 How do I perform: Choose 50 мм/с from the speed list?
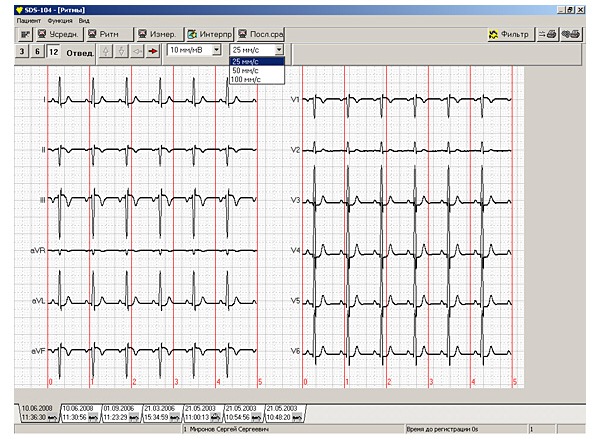pos(246,70)
